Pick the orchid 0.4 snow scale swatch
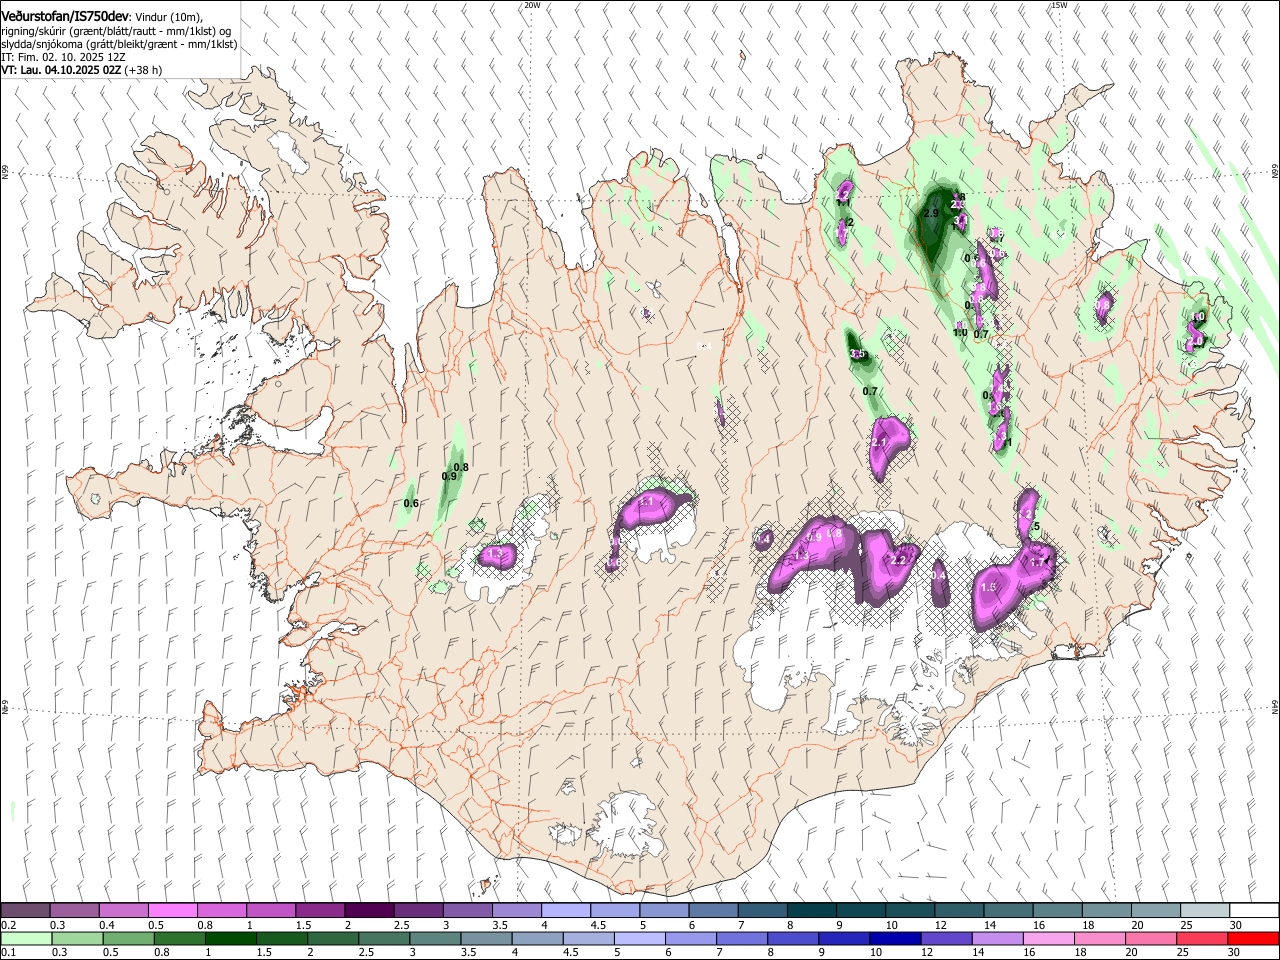Screen dimensions: 1280x960 point(123,910)
